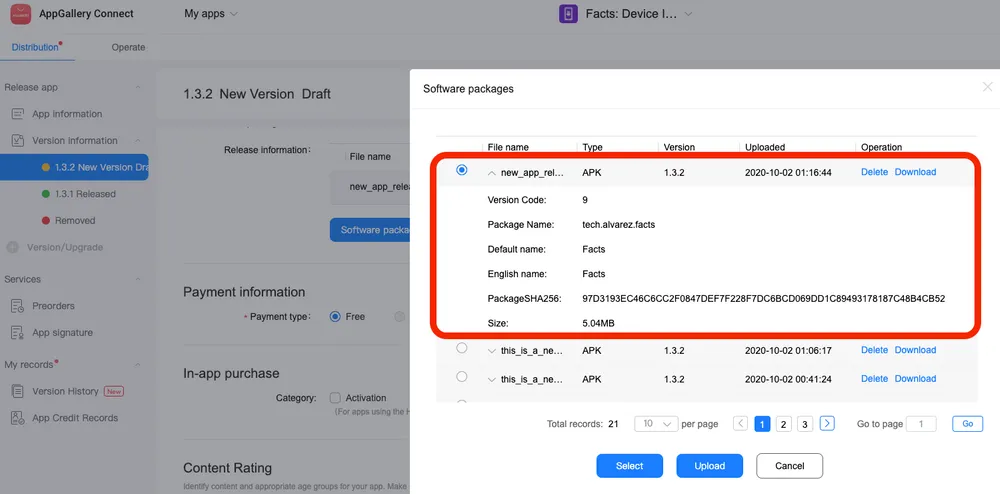Delete package uploaded at 01:06:17
Viewport: 1000px width, 494px height.
point(874,350)
